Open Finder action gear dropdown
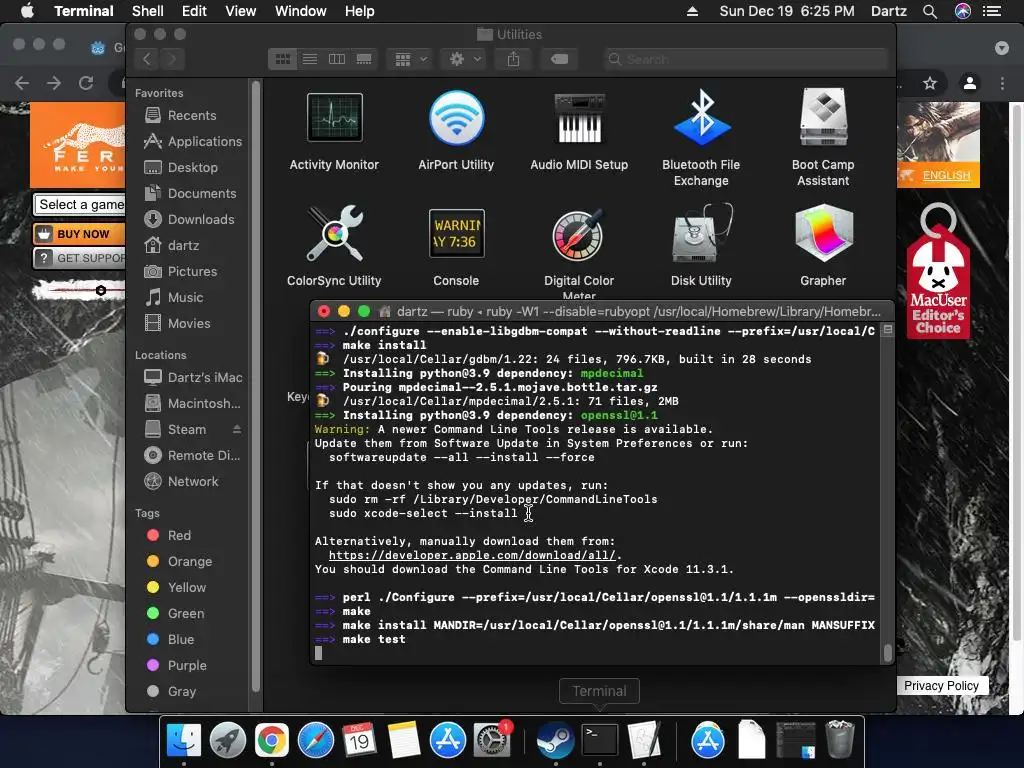Image resolution: width=1024 pixels, height=768 pixels. [466, 59]
